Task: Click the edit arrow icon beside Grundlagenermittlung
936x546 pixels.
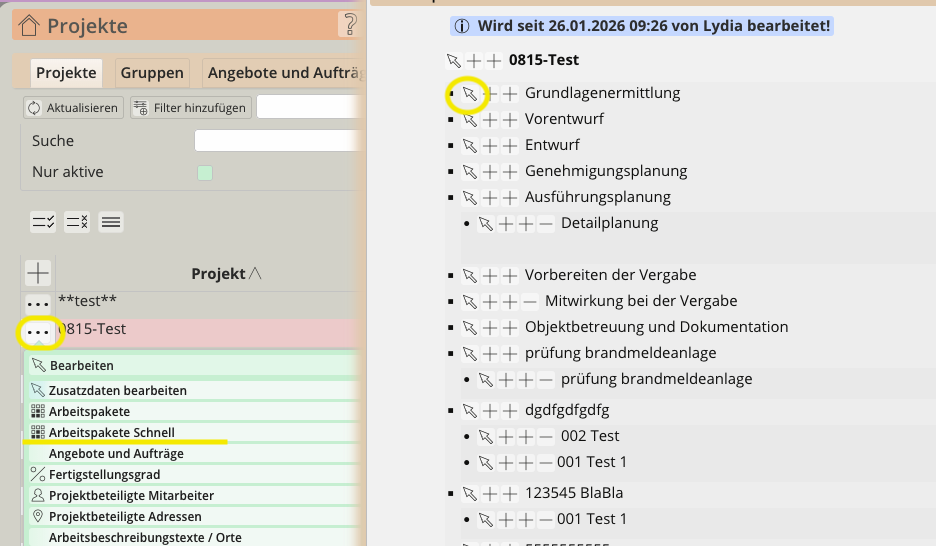Action: point(469,94)
